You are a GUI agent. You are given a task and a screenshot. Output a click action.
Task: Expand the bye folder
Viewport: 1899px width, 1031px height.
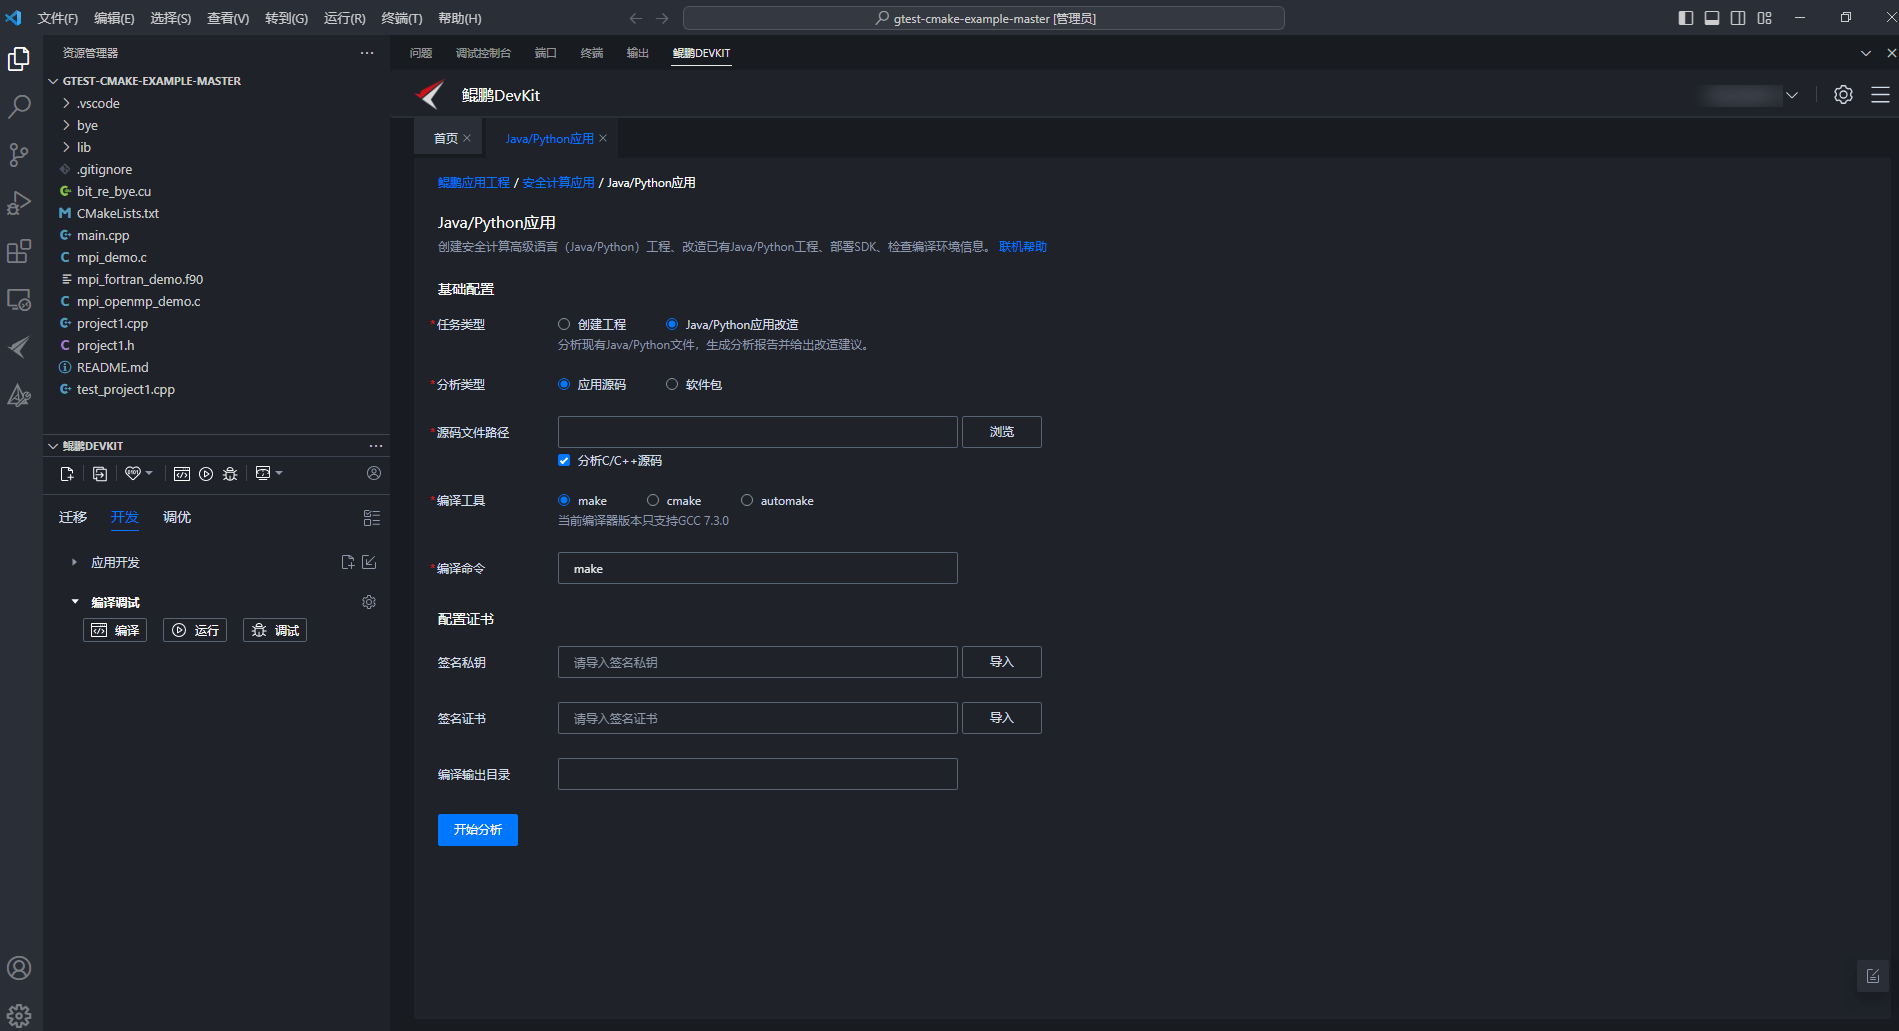pos(66,125)
